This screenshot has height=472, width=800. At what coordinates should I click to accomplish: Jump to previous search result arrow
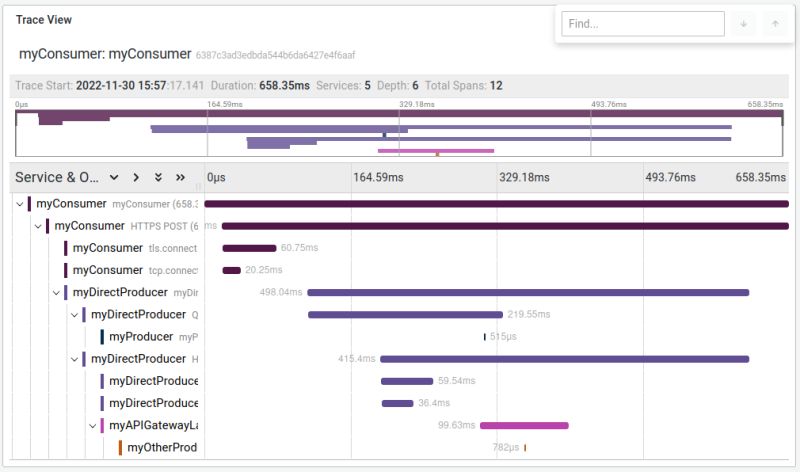[x=775, y=24]
